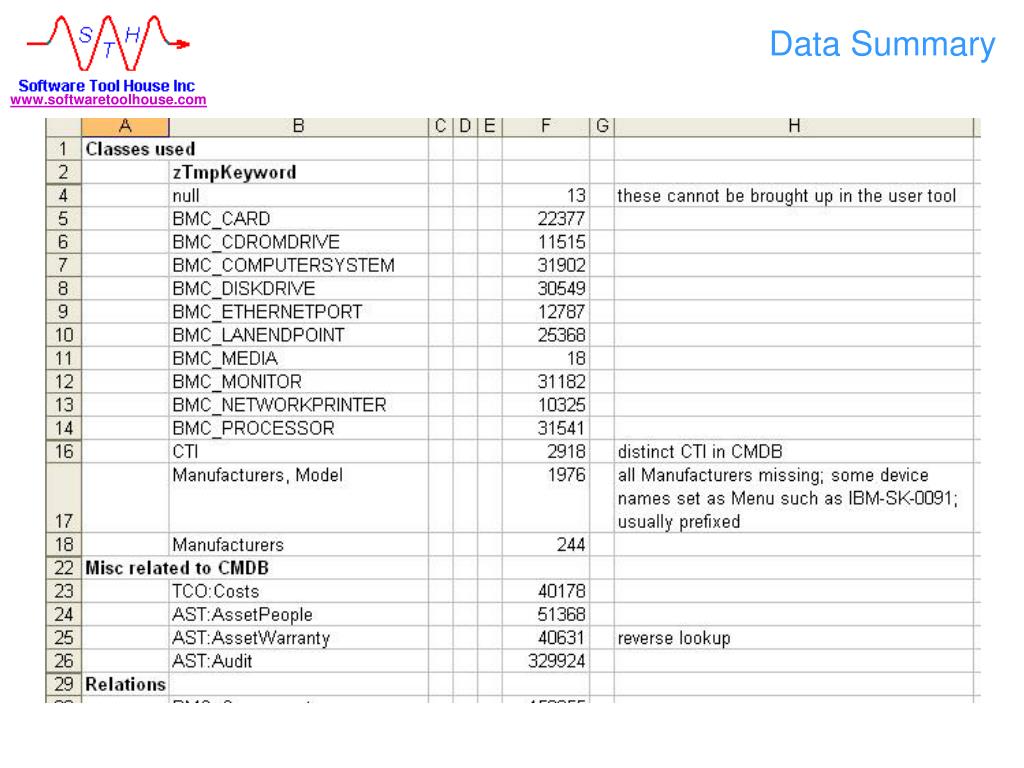Image resolution: width=1024 pixels, height=768 pixels.
Task: Select column A header
Action: (x=125, y=125)
